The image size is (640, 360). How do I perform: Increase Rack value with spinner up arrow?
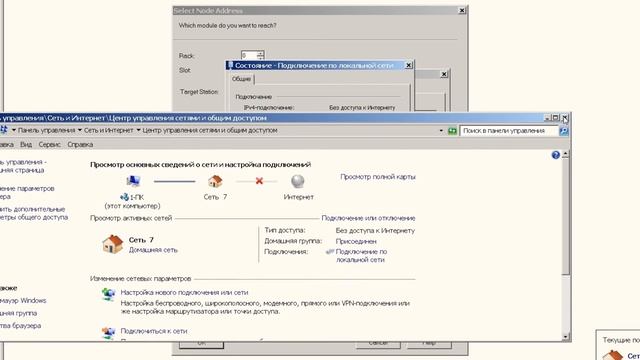point(260,53)
